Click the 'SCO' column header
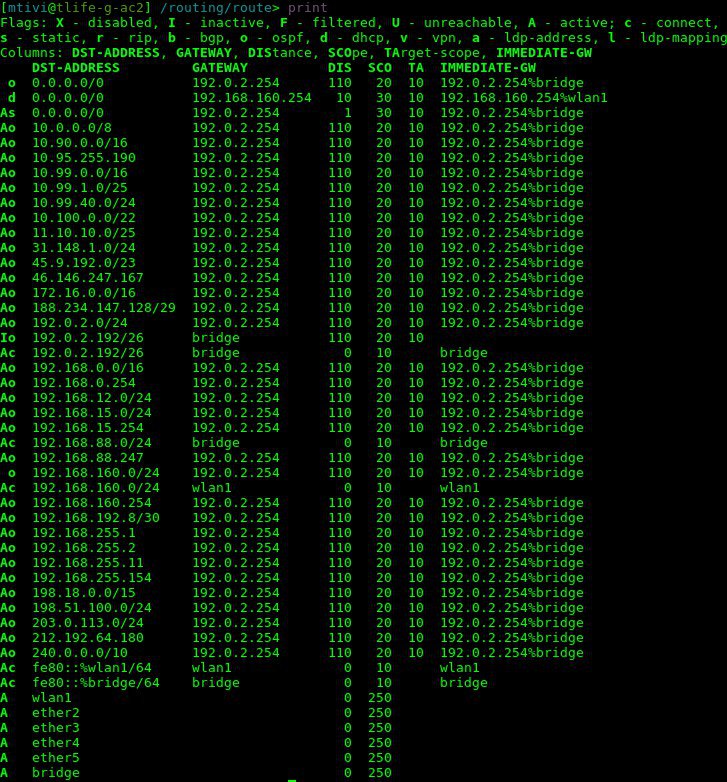This screenshot has height=782, width=727. pyautogui.click(x=380, y=68)
